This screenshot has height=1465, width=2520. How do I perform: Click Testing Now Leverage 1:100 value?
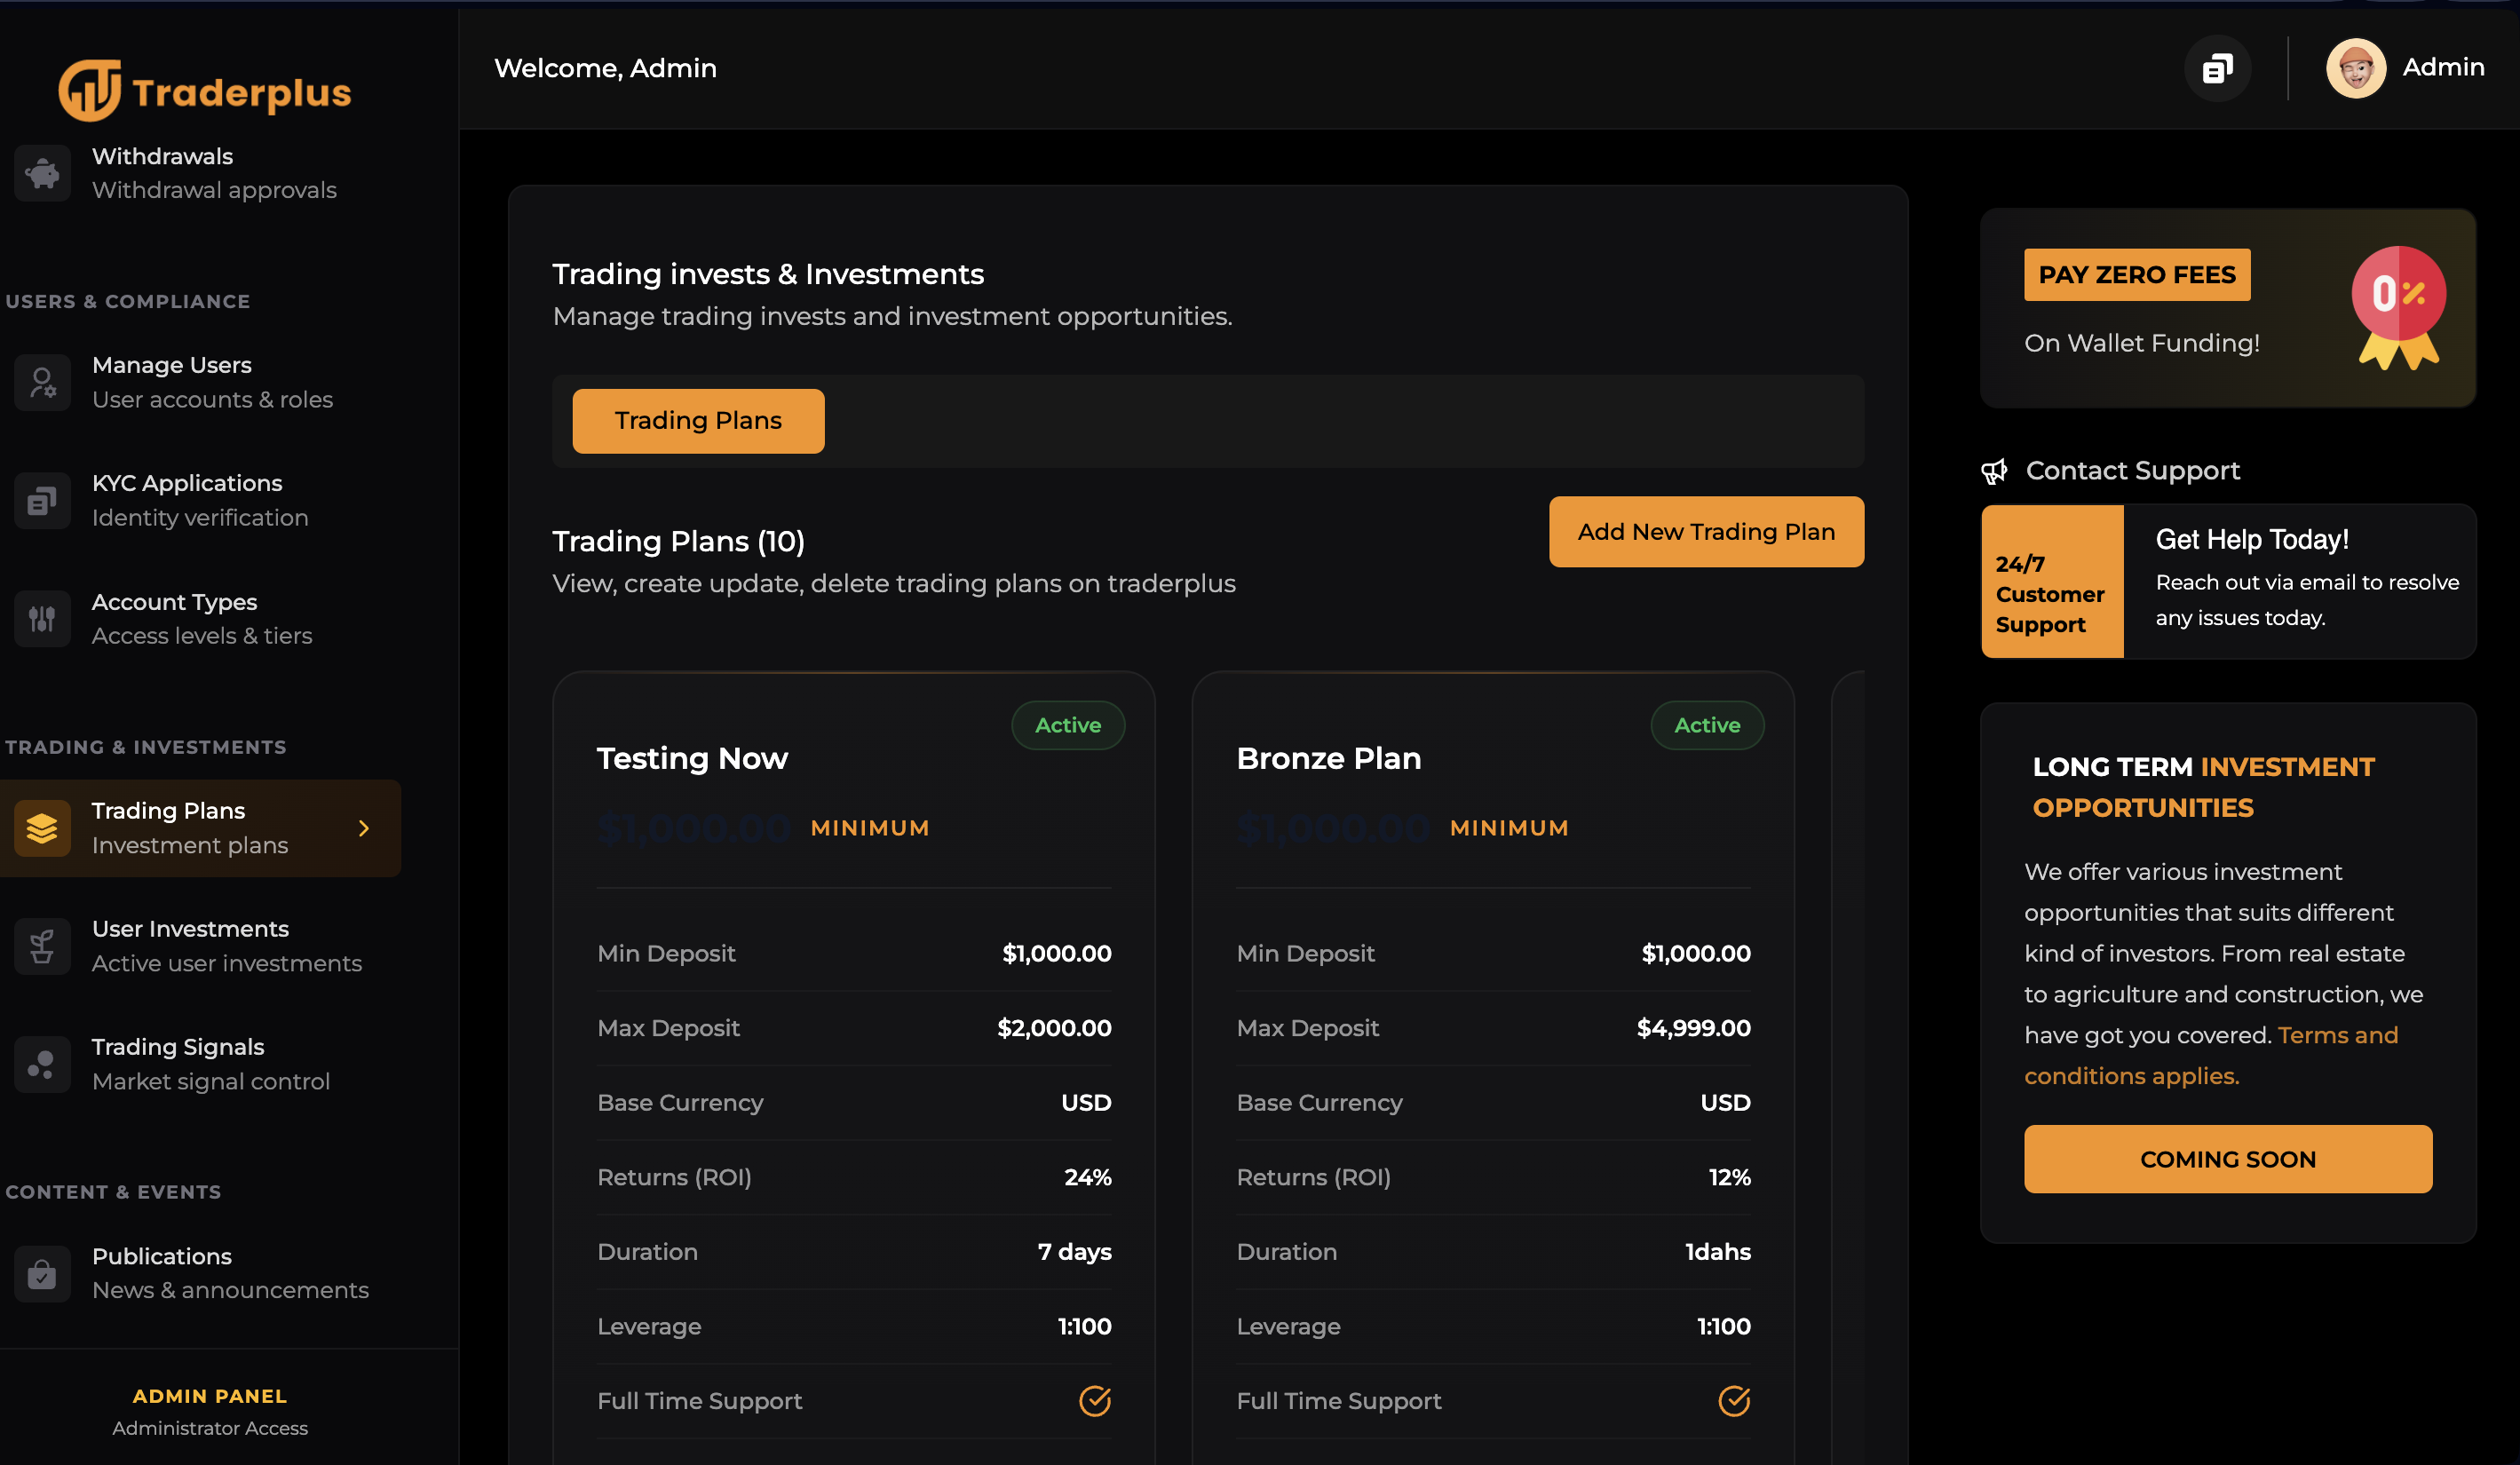pos(1085,1326)
